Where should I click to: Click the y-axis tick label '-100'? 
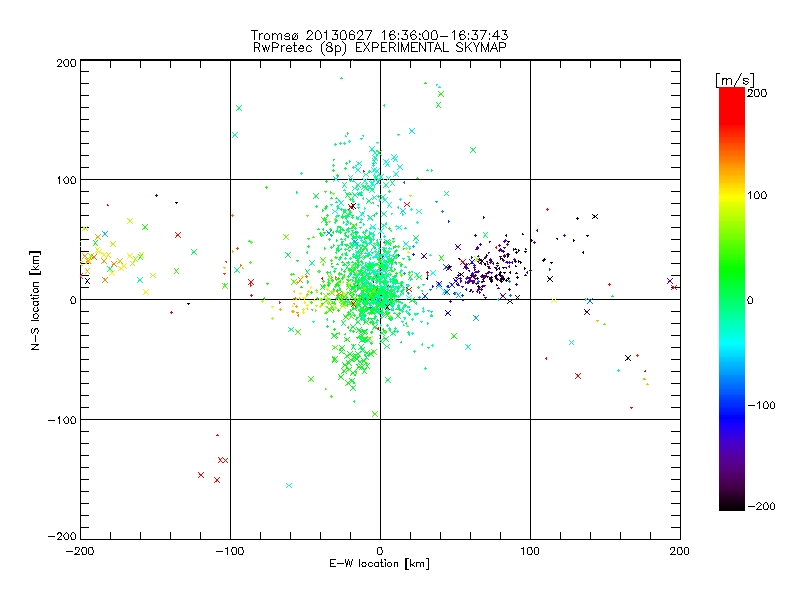[x=62, y=420]
